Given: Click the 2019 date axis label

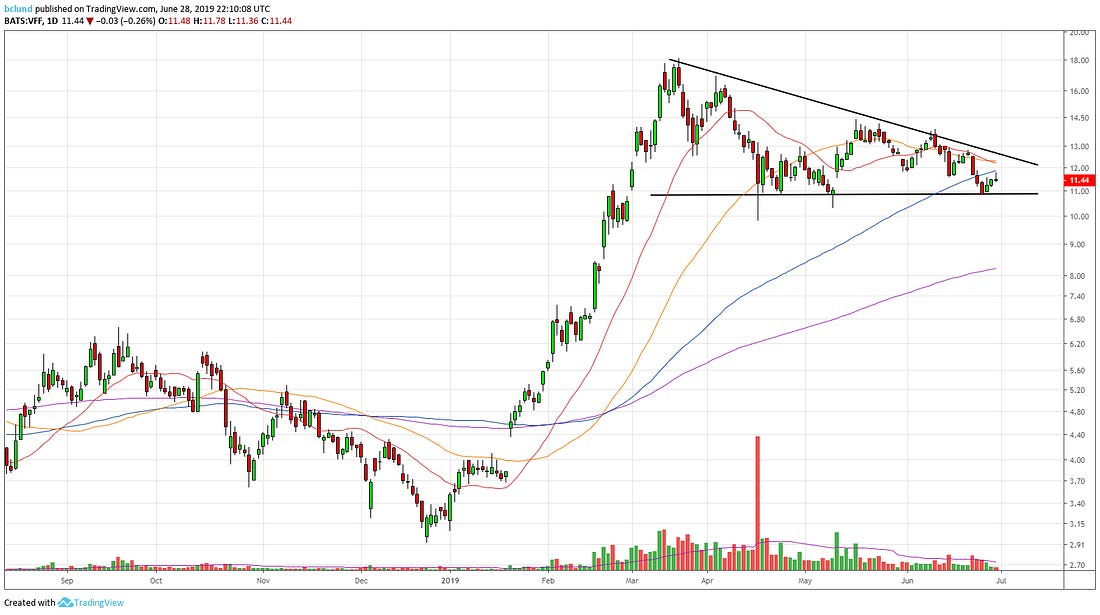Looking at the screenshot, I should point(450,581).
